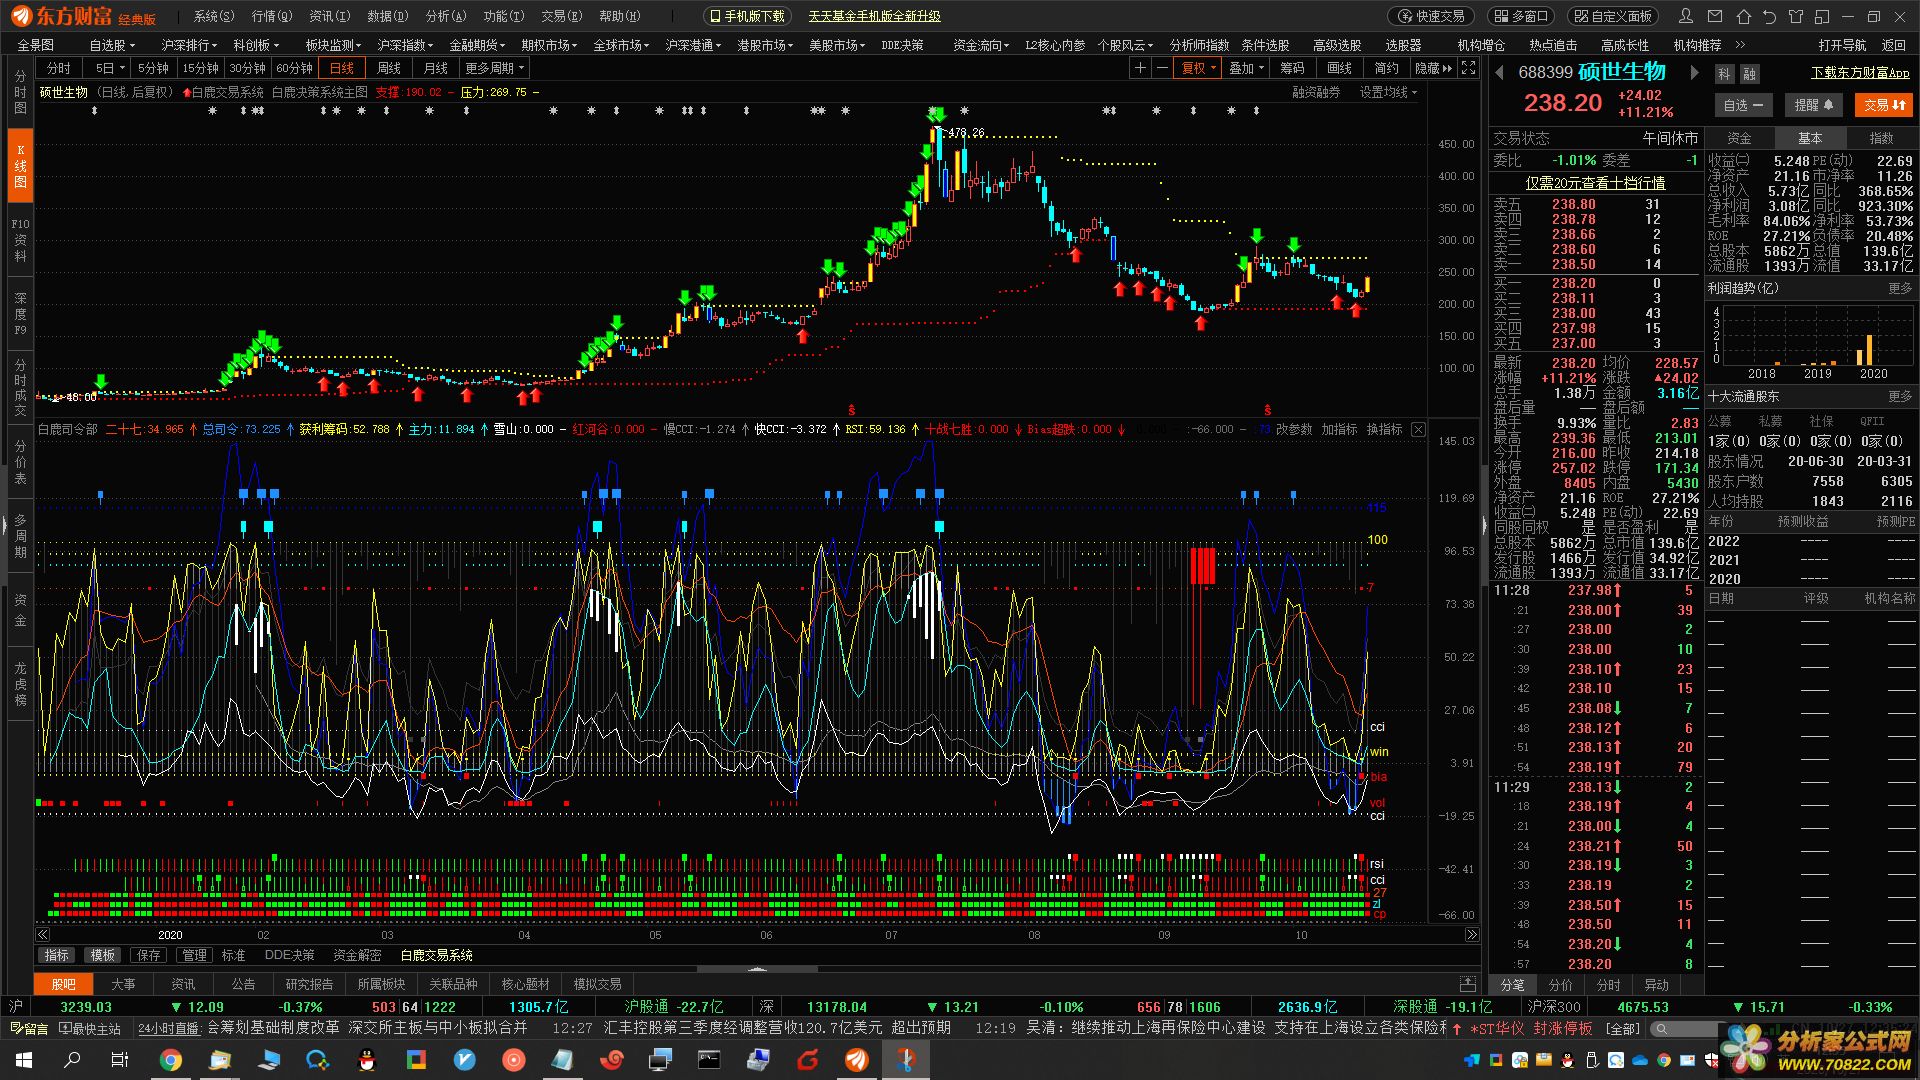Switch to 研究报告 tab
This screenshot has height=1080, width=1920.
(x=310, y=984)
